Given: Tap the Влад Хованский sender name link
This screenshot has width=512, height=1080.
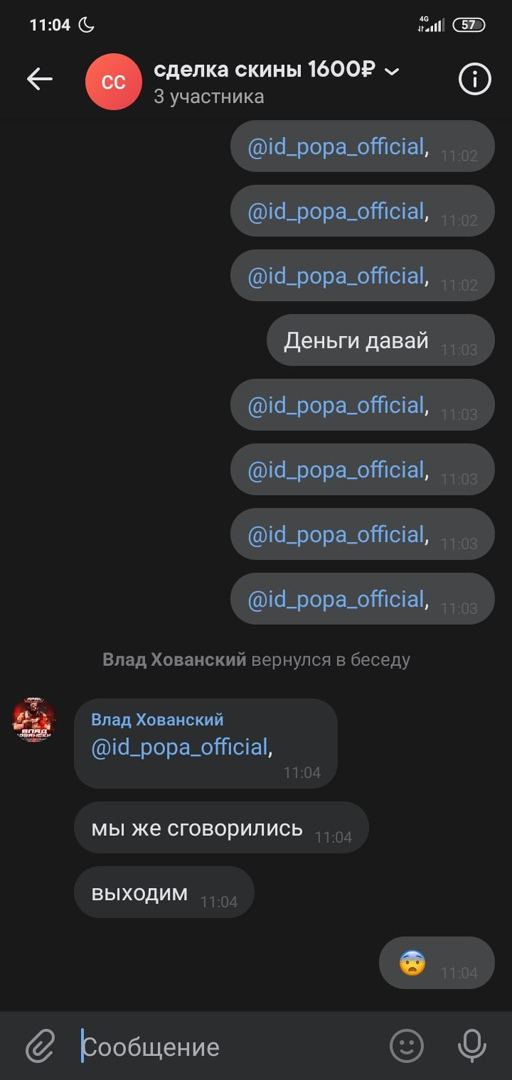Looking at the screenshot, I should coord(157,720).
